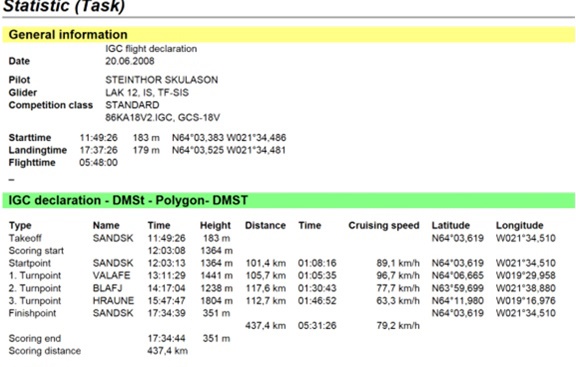Click the Scoring distance label

(x=45, y=351)
